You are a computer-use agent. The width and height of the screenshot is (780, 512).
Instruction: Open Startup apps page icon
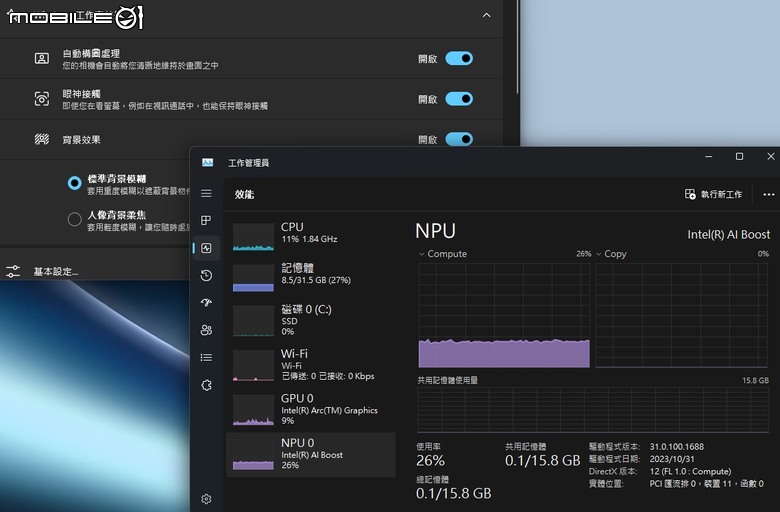tap(206, 303)
